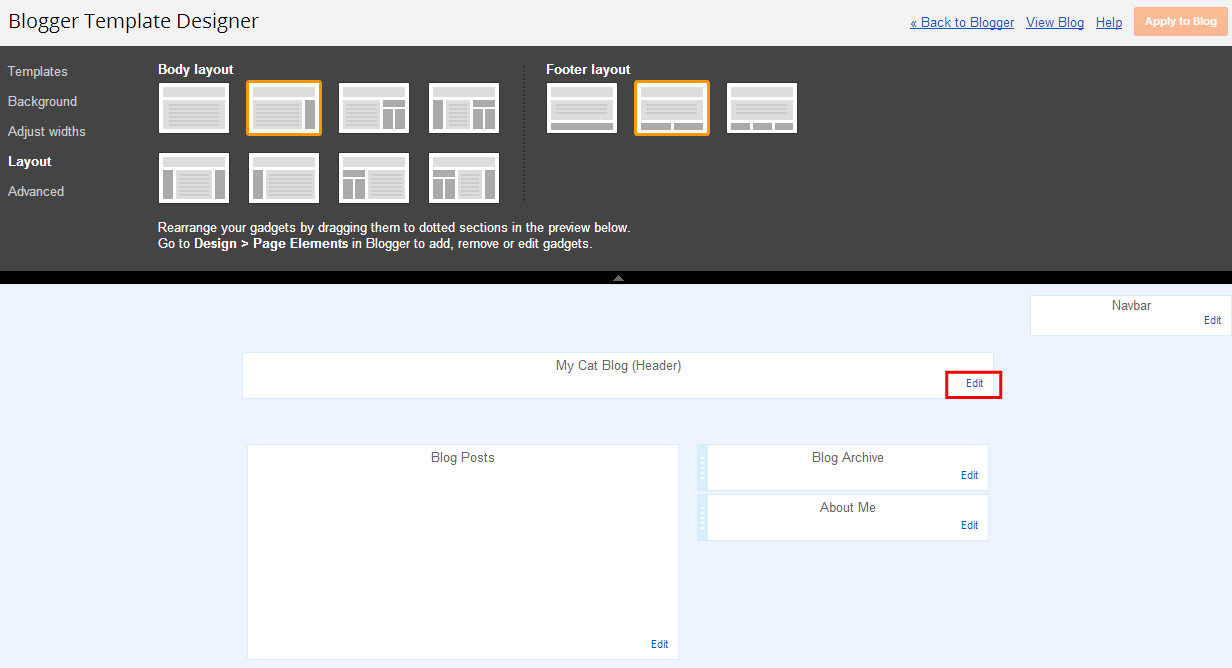Click the Back to Blogger link
The image size is (1232, 668).
point(962,23)
